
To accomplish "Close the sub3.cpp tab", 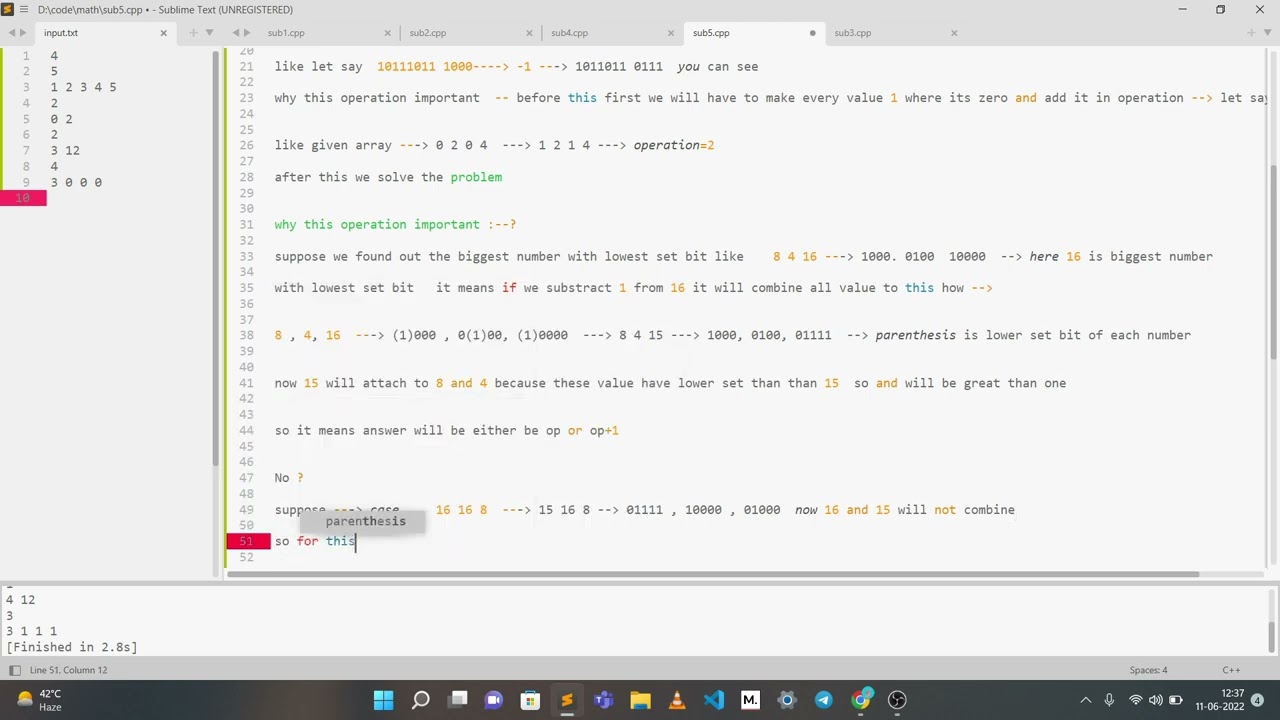I will pos(954,33).
